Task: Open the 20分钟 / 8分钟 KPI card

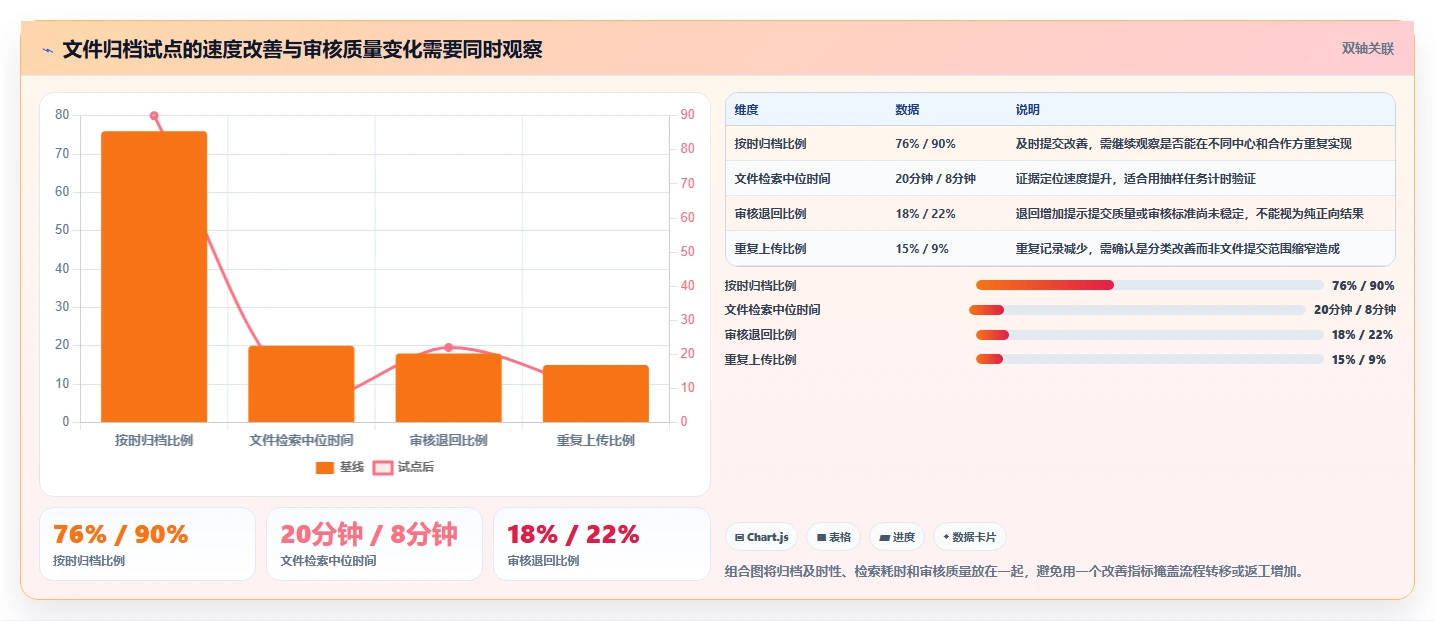Action: (x=374, y=544)
